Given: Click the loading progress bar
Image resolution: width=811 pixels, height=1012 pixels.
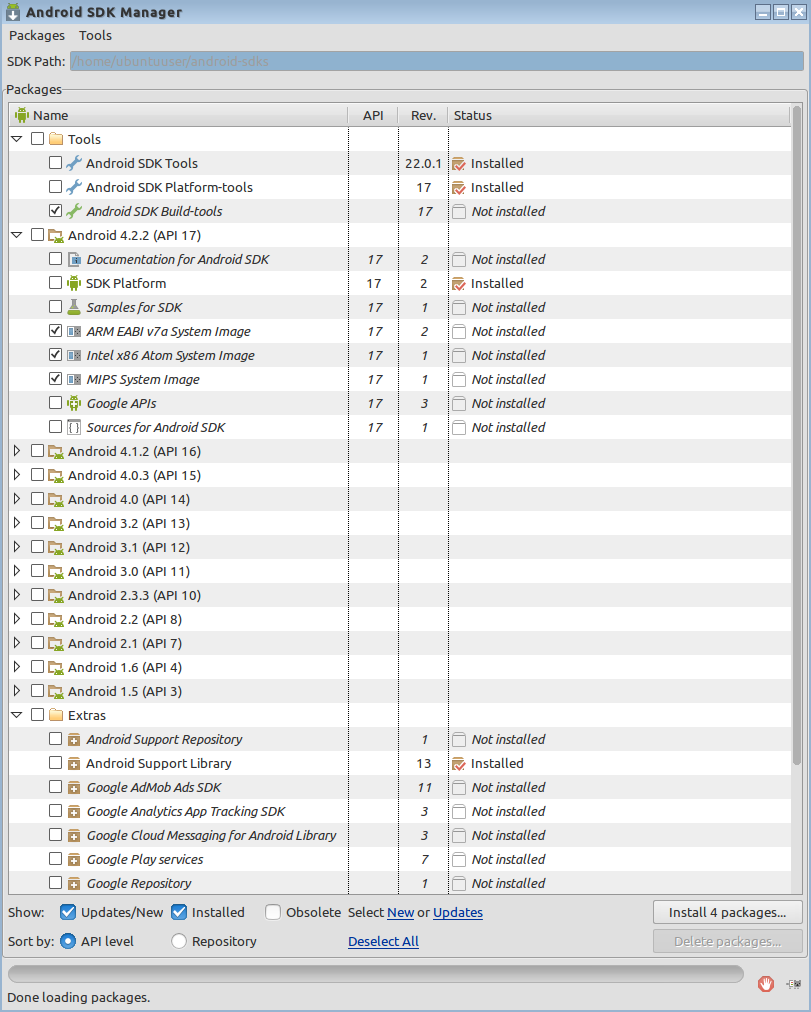Looking at the screenshot, I should pos(375,974).
